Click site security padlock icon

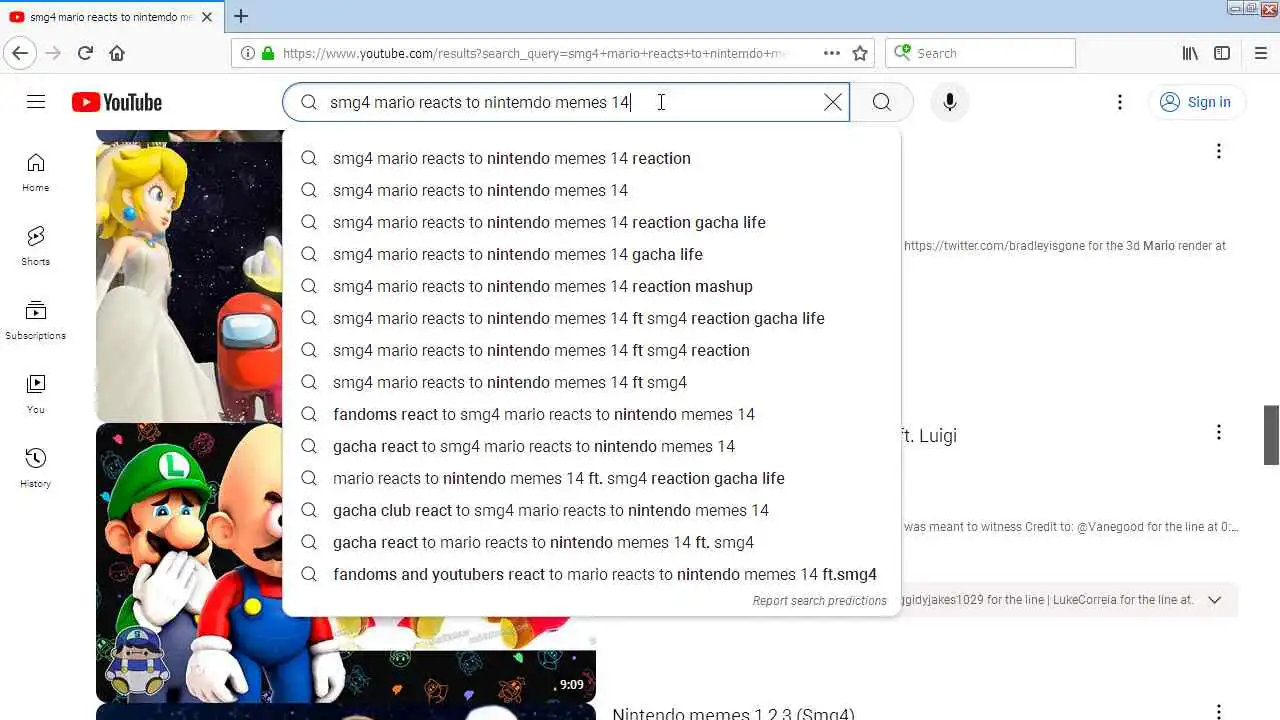(x=268, y=53)
